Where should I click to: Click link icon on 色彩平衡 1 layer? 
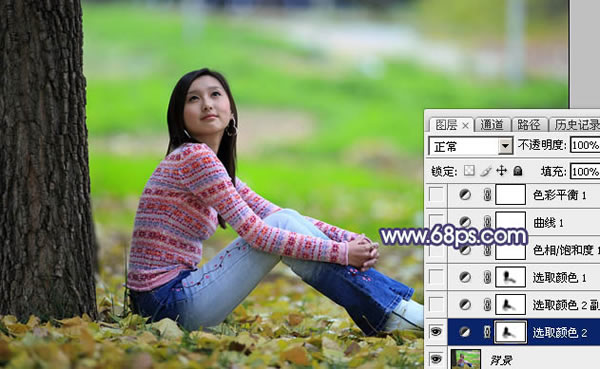pos(487,195)
